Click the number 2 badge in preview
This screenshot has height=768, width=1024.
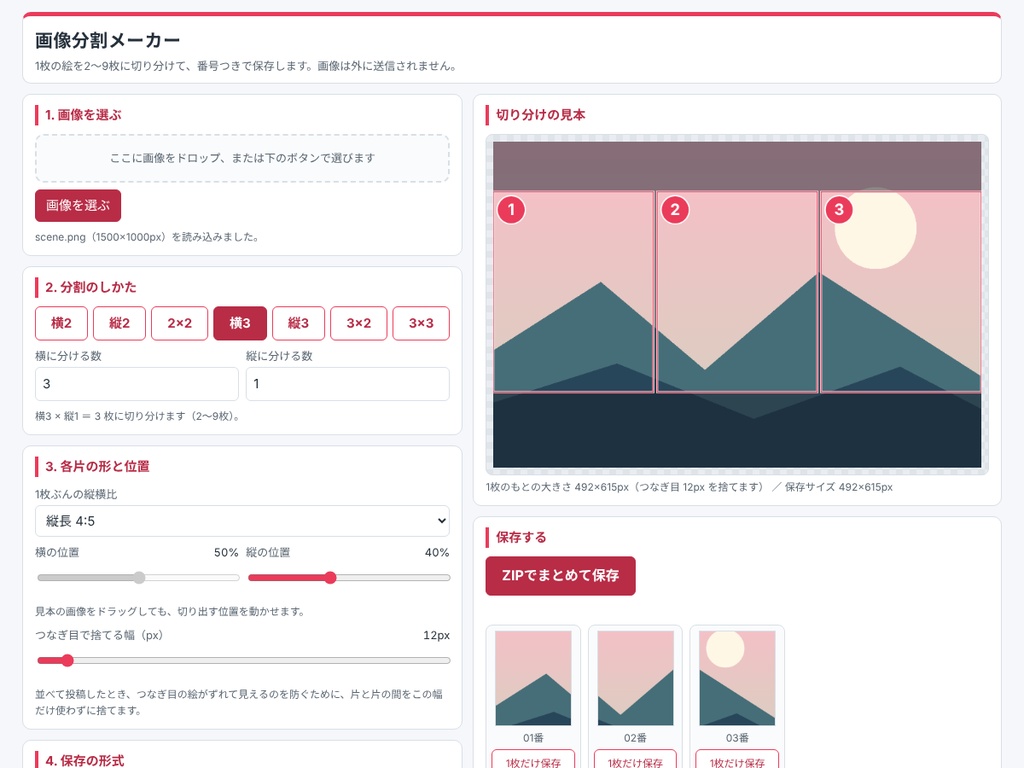tap(675, 210)
